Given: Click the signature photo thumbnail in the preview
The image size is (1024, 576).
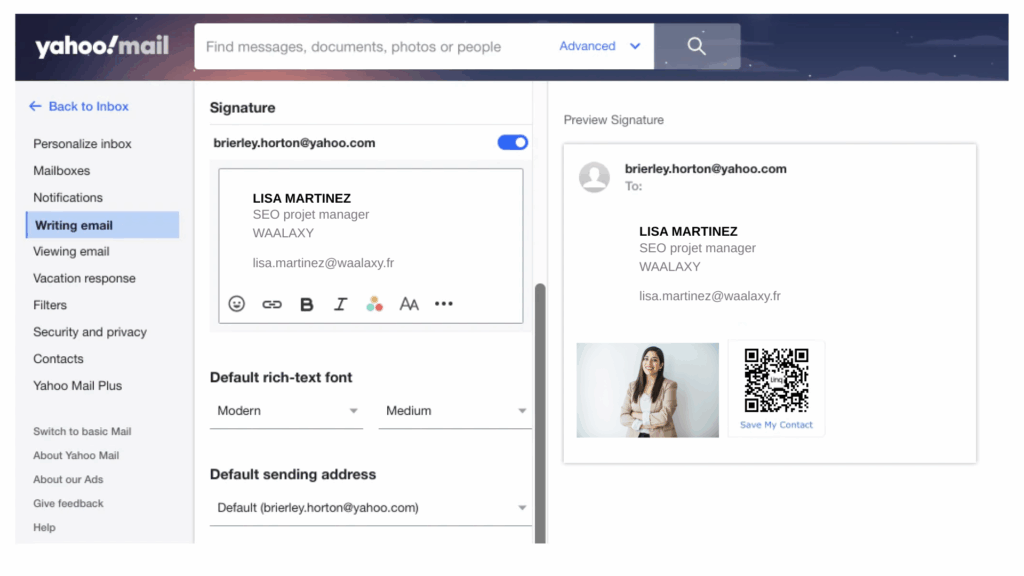Looking at the screenshot, I should coord(647,388).
